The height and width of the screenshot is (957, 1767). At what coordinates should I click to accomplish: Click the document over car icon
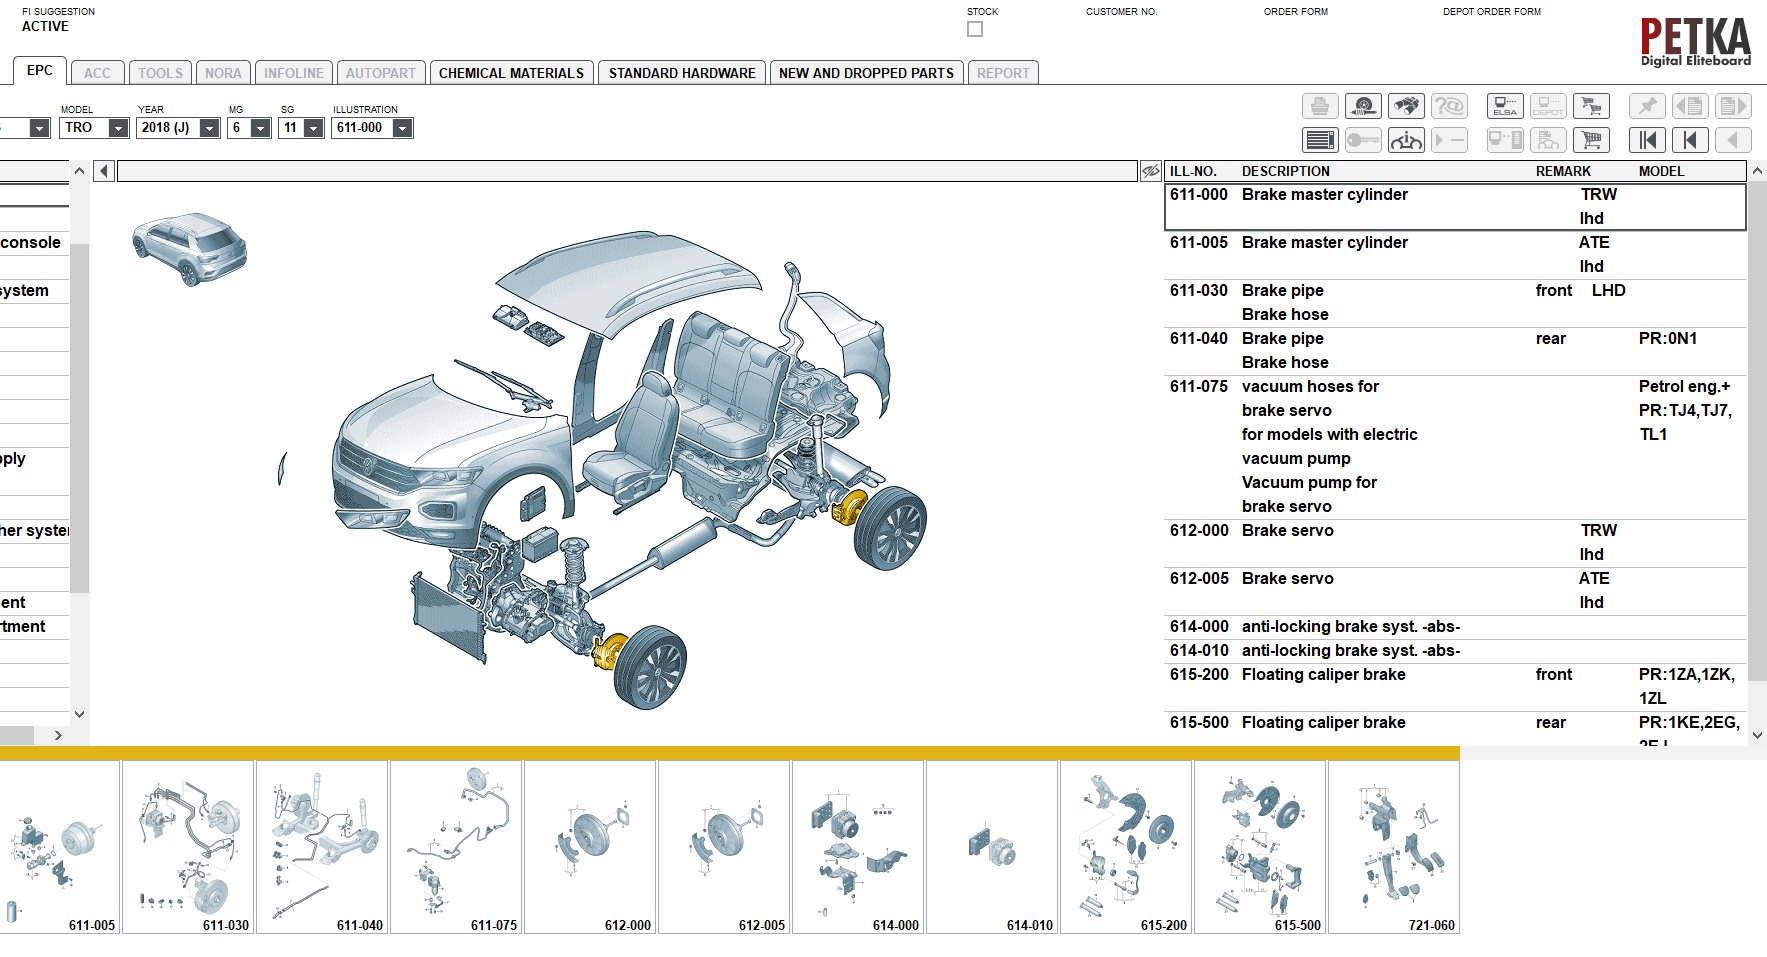pos(1548,140)
